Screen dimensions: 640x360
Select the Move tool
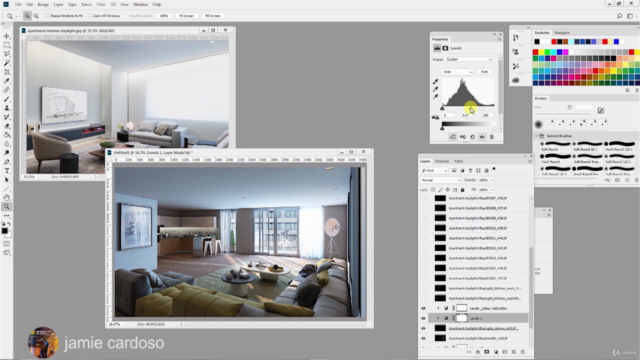click(x=7, y=36)
